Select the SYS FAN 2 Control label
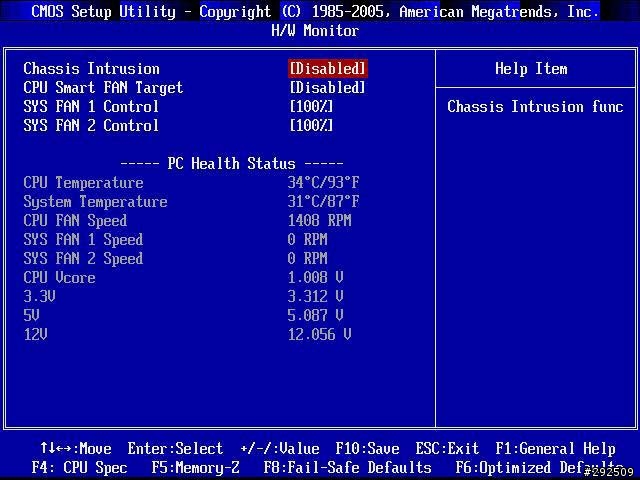Screen dimensions: 640x480 91,125
